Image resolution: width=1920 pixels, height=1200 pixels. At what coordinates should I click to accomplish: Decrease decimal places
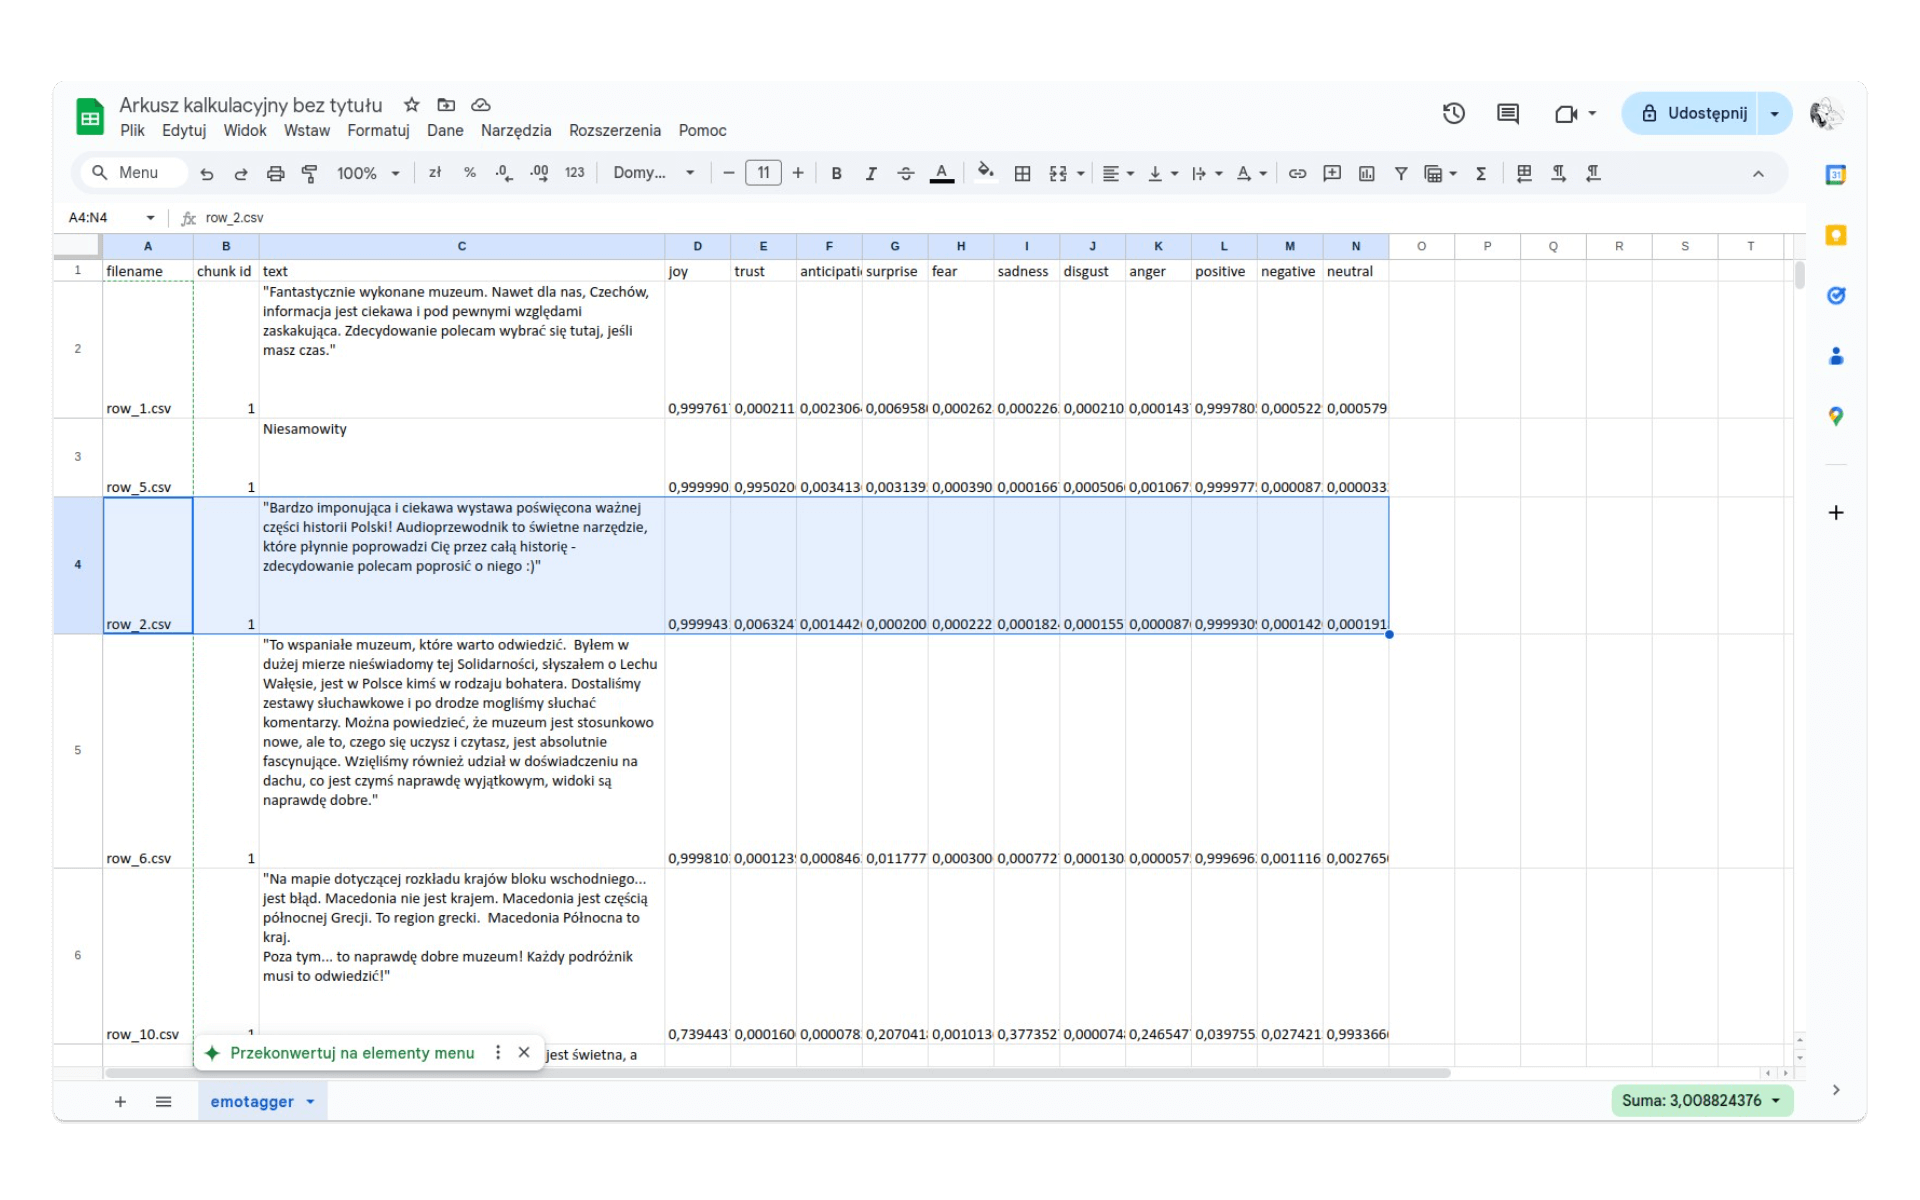[x=504, y=173]
